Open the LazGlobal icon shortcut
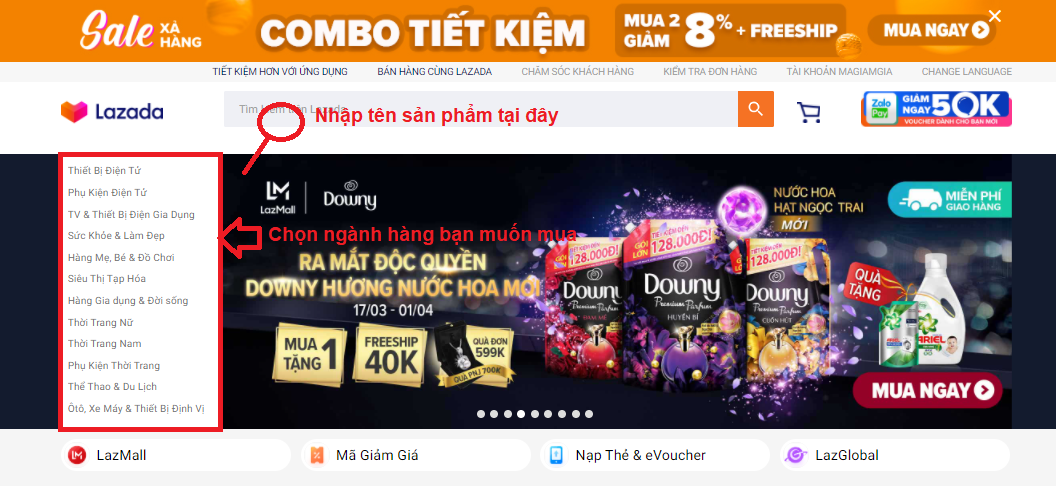 (x=795, y=455)
